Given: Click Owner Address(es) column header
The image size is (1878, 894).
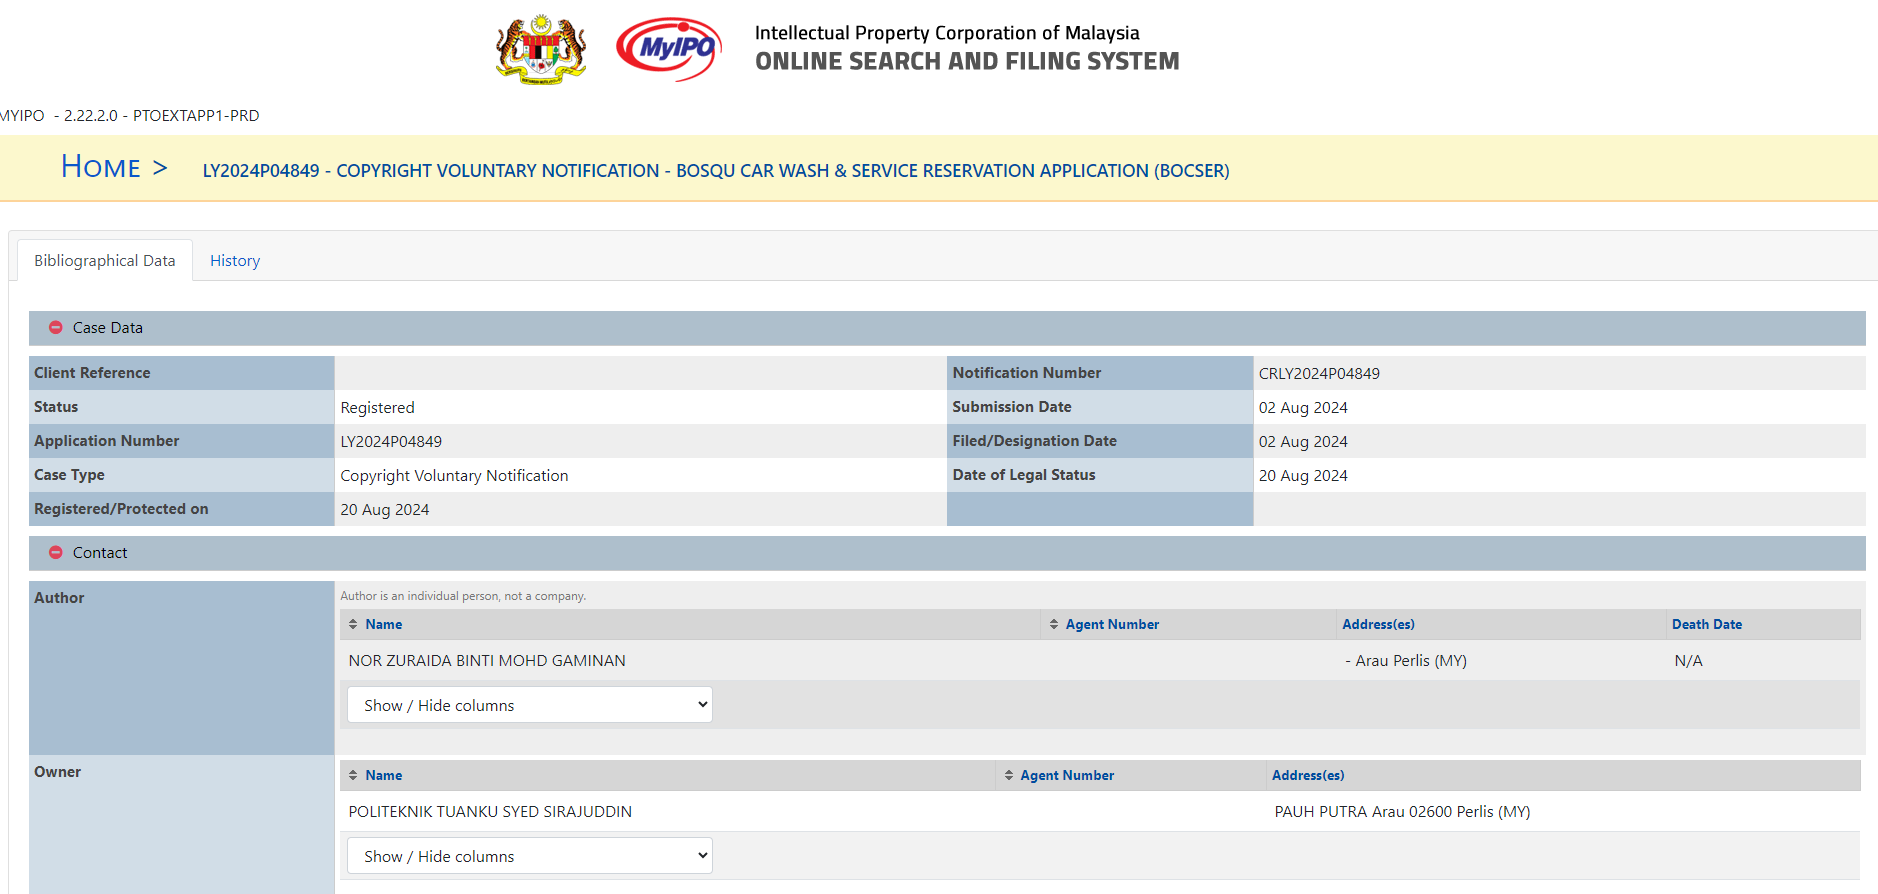Looking at the screenshot, I should [x=1308, y=775].
